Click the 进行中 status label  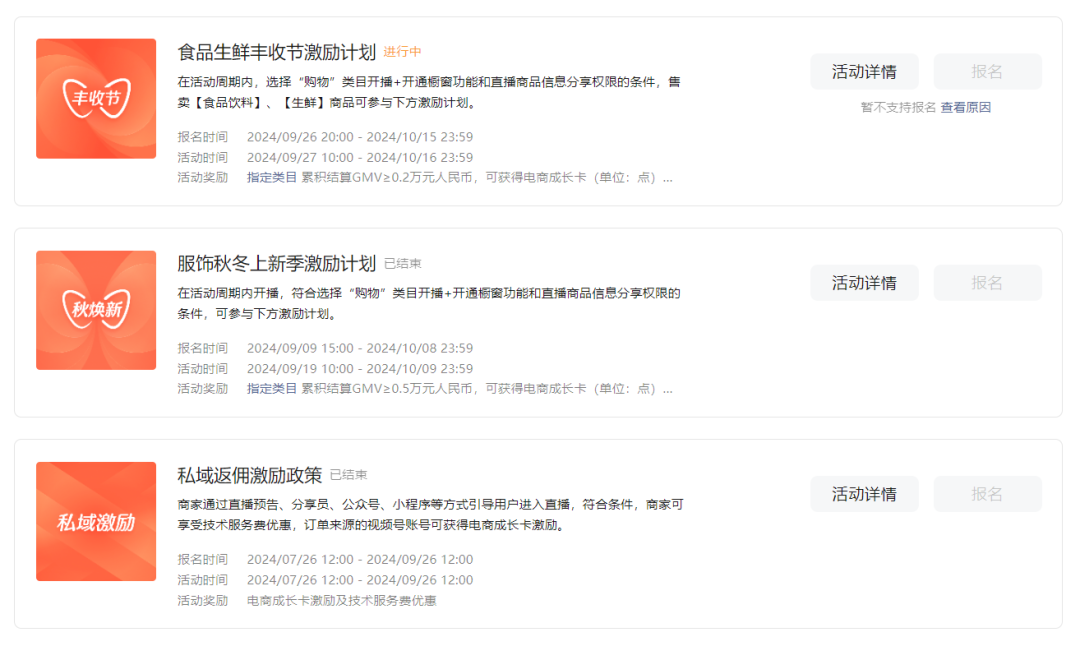(x=402, y=53)
